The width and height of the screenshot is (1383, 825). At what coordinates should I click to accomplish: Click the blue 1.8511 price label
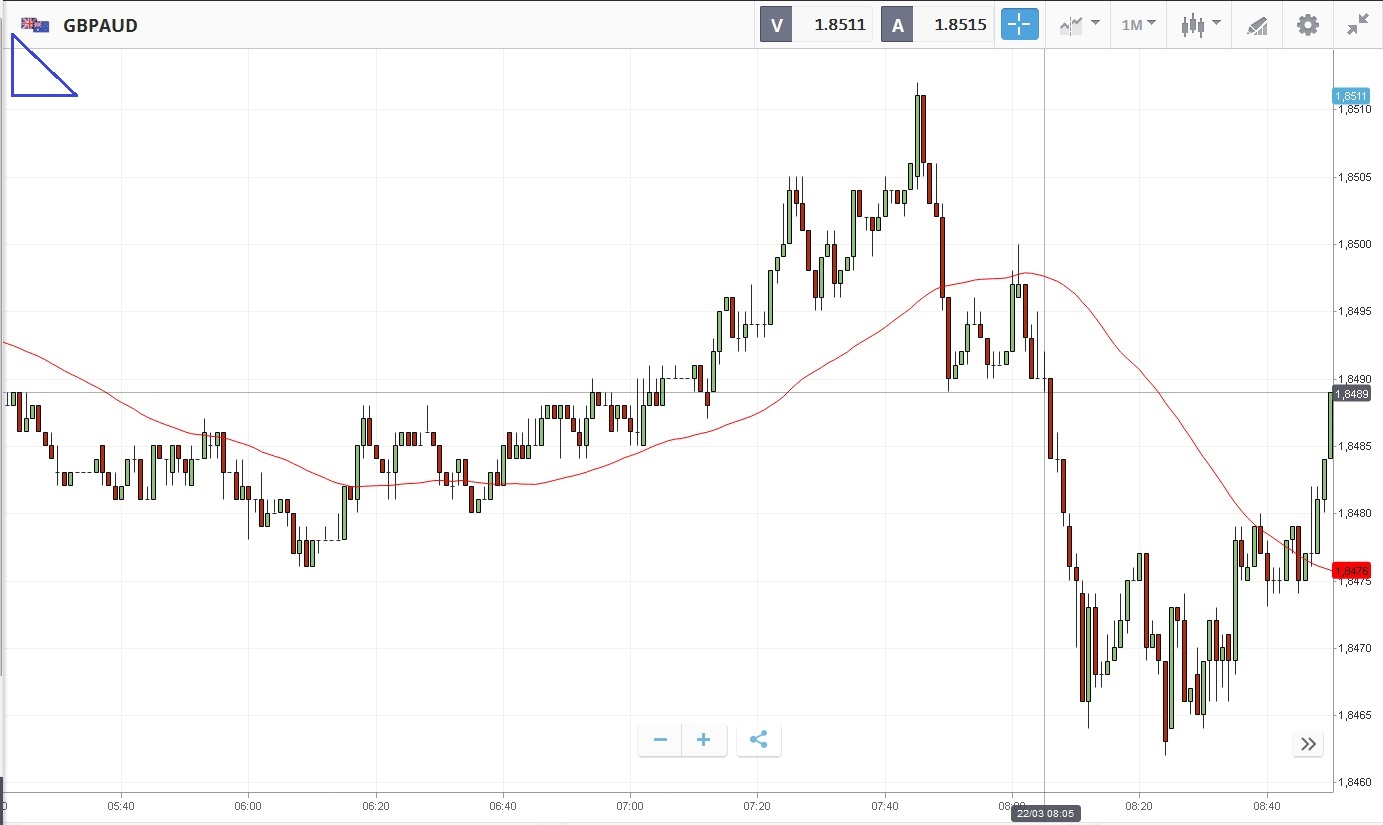pos(1350,96)
